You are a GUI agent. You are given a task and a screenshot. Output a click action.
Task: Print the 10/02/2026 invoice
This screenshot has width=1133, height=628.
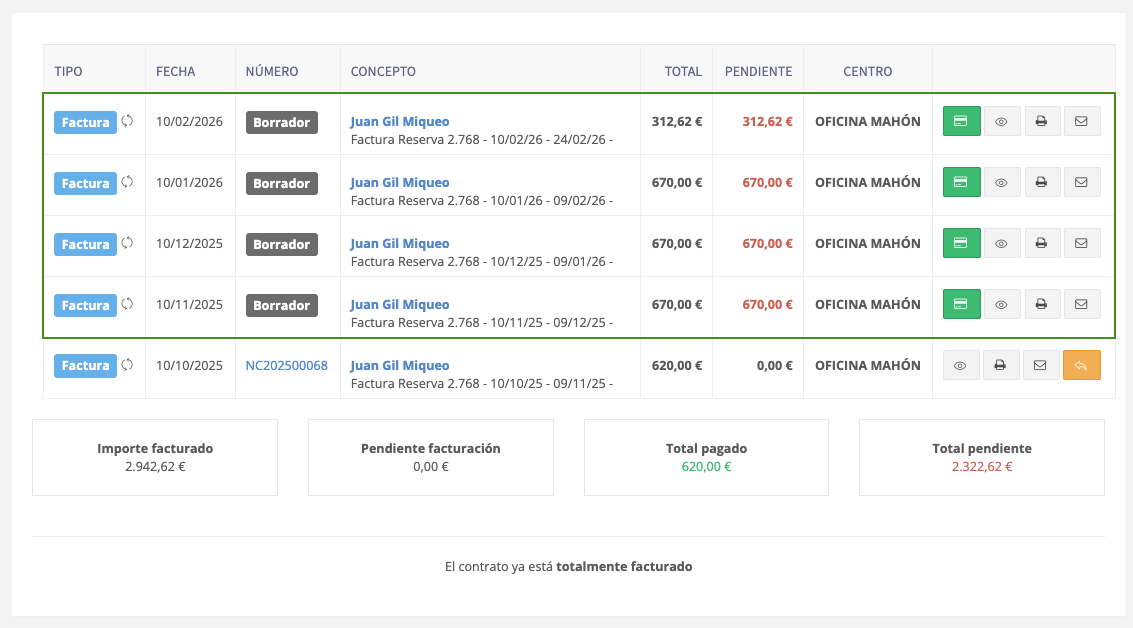pos(1041,121)
